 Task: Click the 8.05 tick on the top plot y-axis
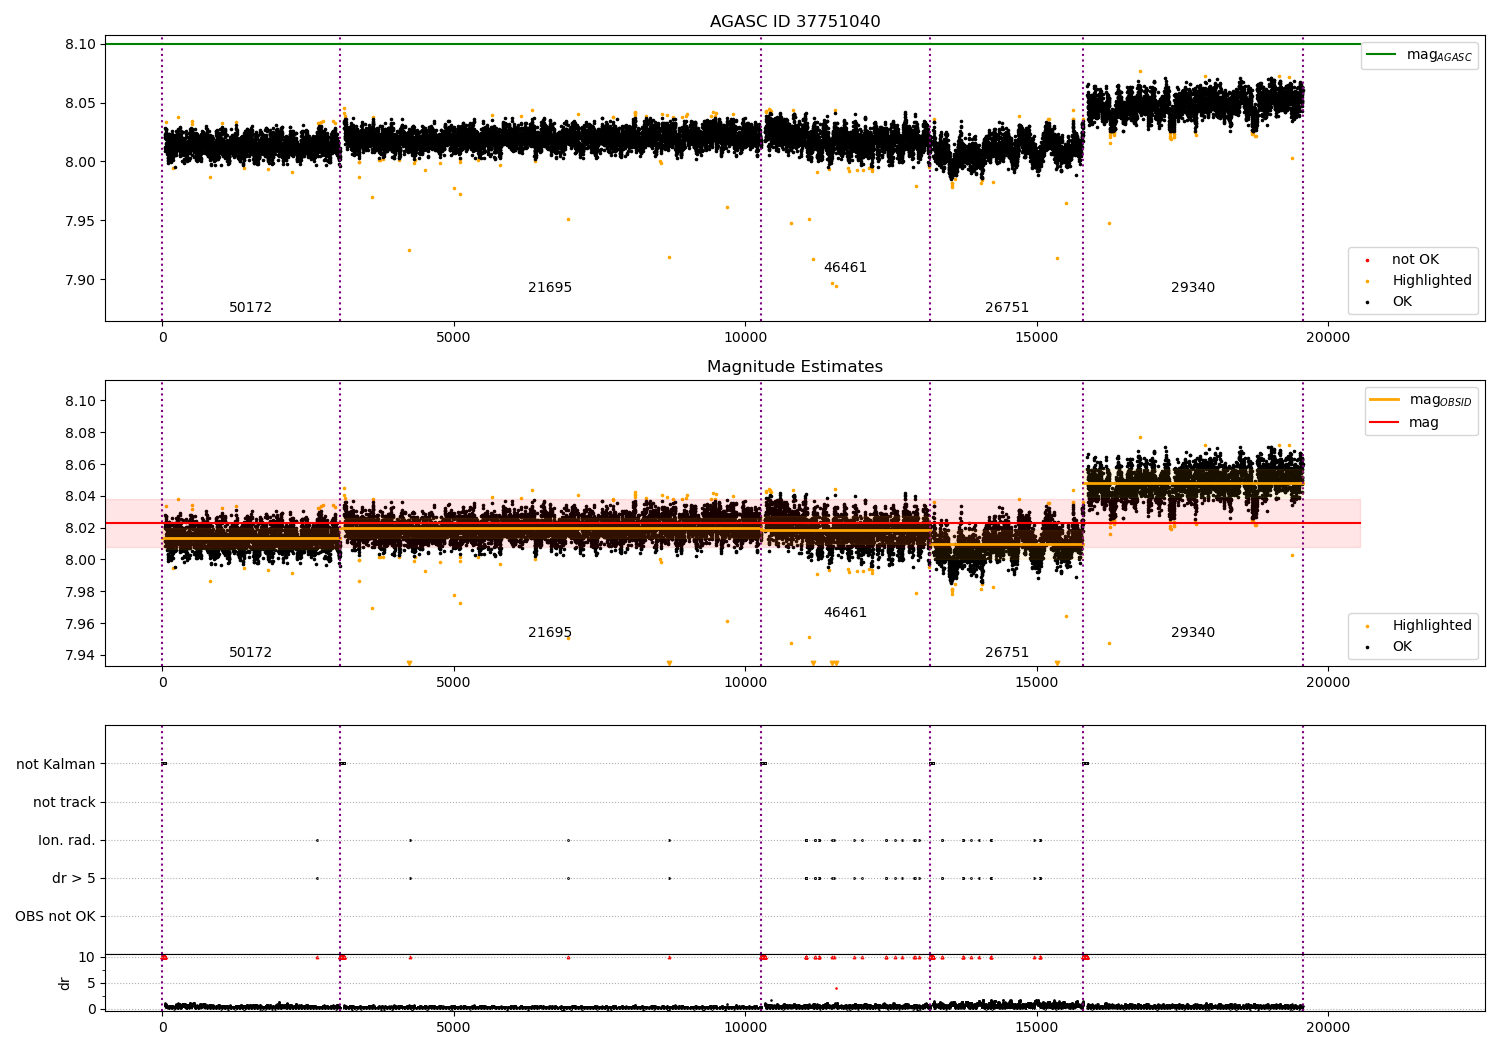tap(82, 103)
